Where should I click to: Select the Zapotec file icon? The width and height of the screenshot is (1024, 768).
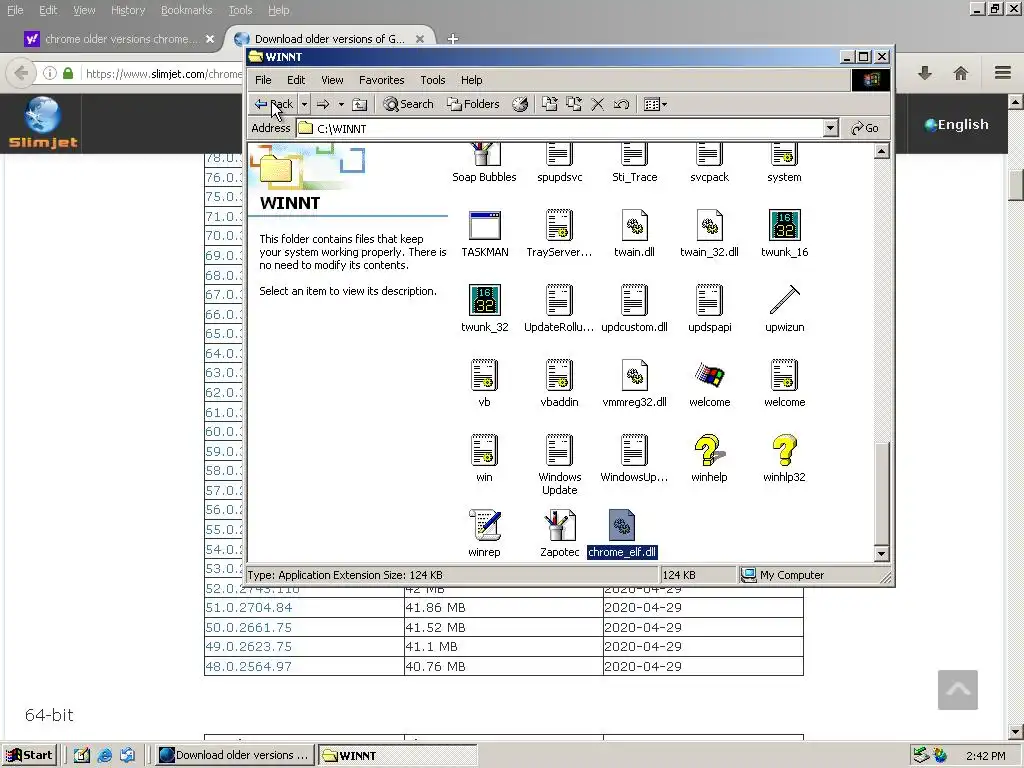tap(560, 534)
